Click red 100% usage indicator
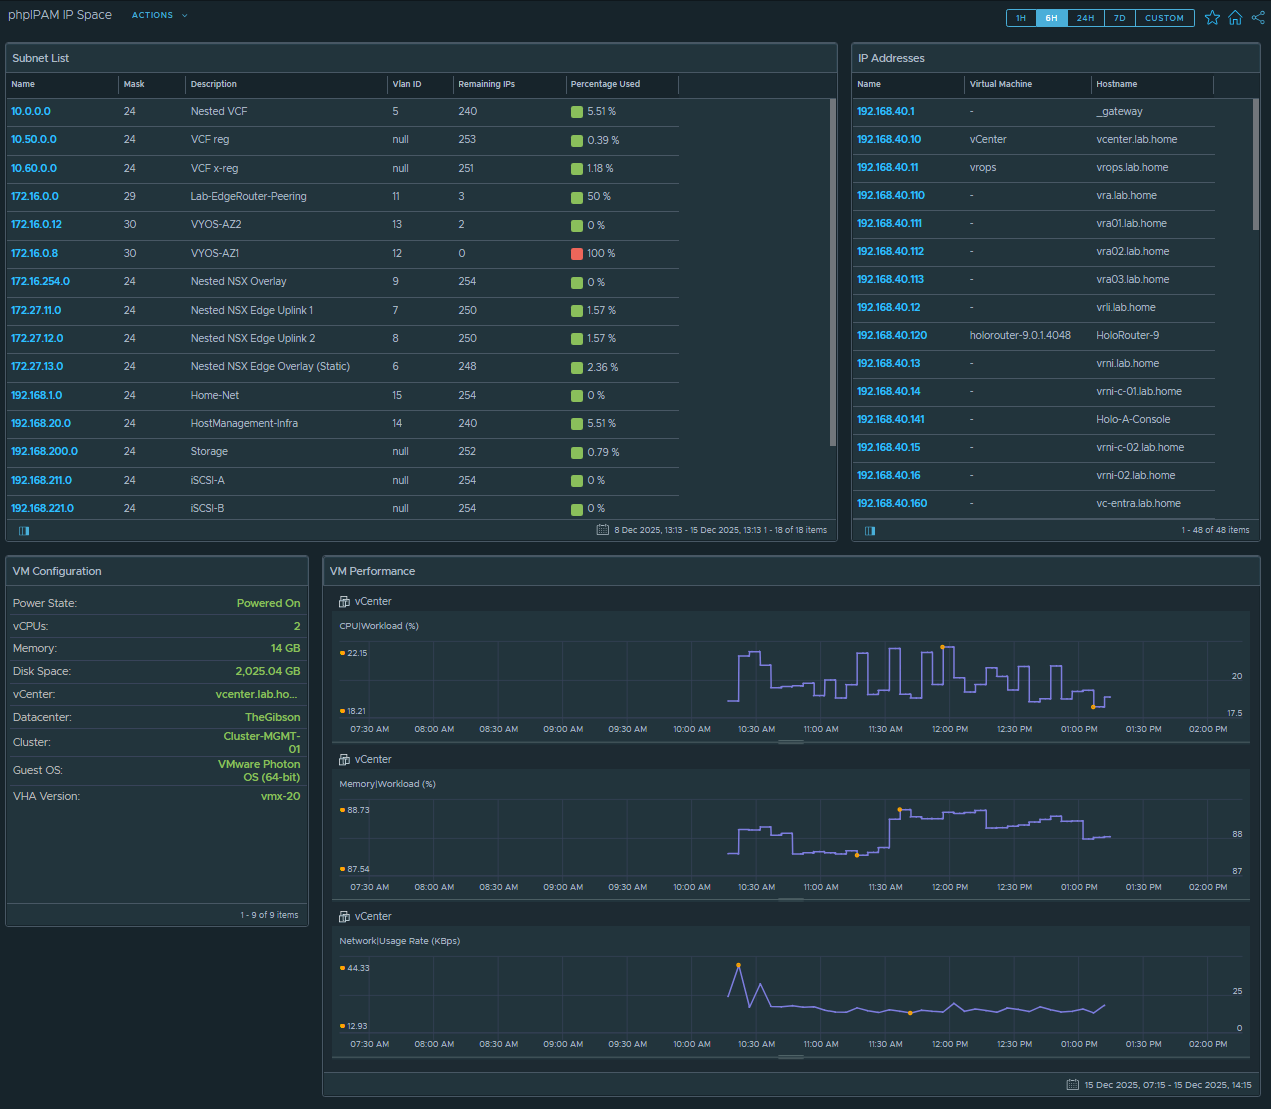Viewport: 1271px width, 1109px height. (x=577, y=253)
